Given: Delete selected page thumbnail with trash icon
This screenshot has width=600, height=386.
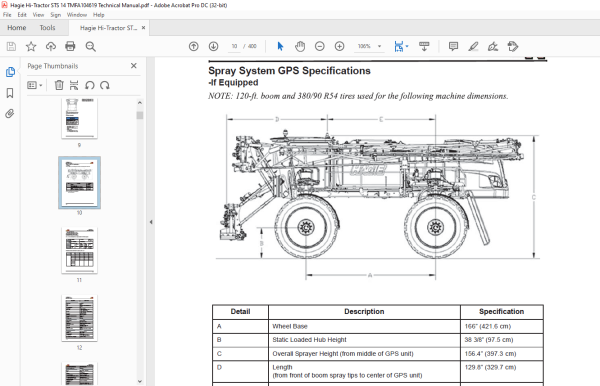Looking at the screenshot, I should [x=59, y=85].
